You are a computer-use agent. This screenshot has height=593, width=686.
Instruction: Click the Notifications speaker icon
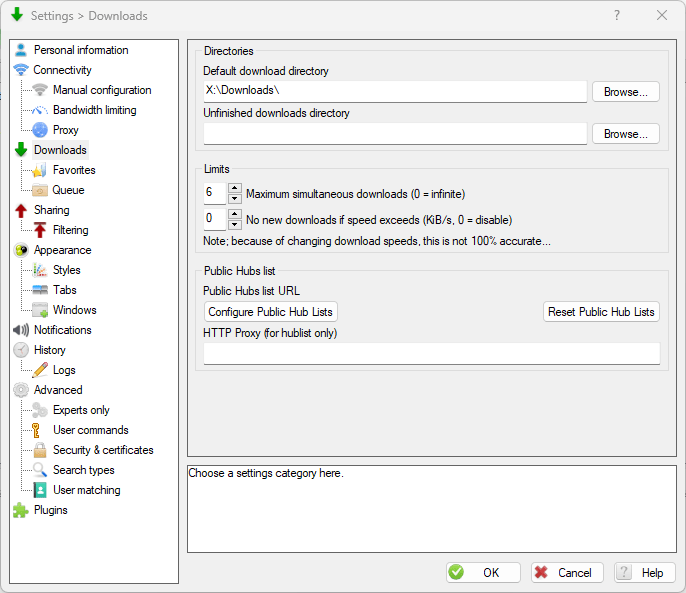[21, 330]
